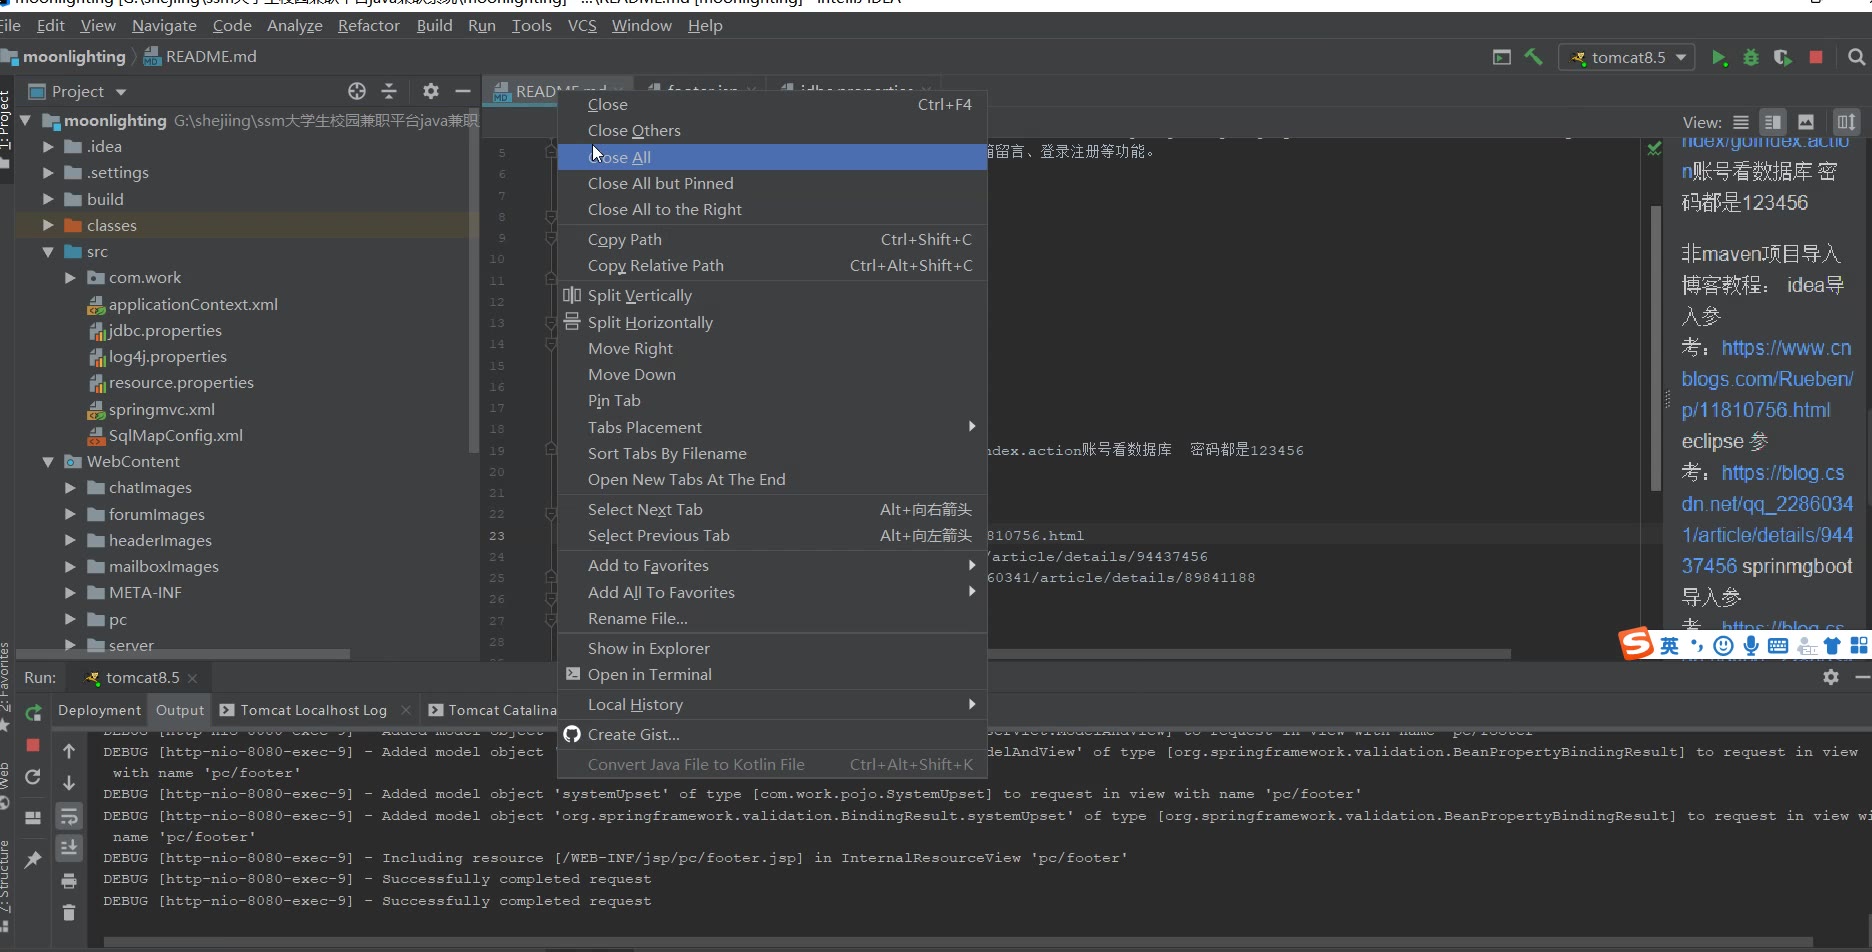Open the jdbc.properties file in the tree
The image size is (1872, 952).
(x=165, y=331)
